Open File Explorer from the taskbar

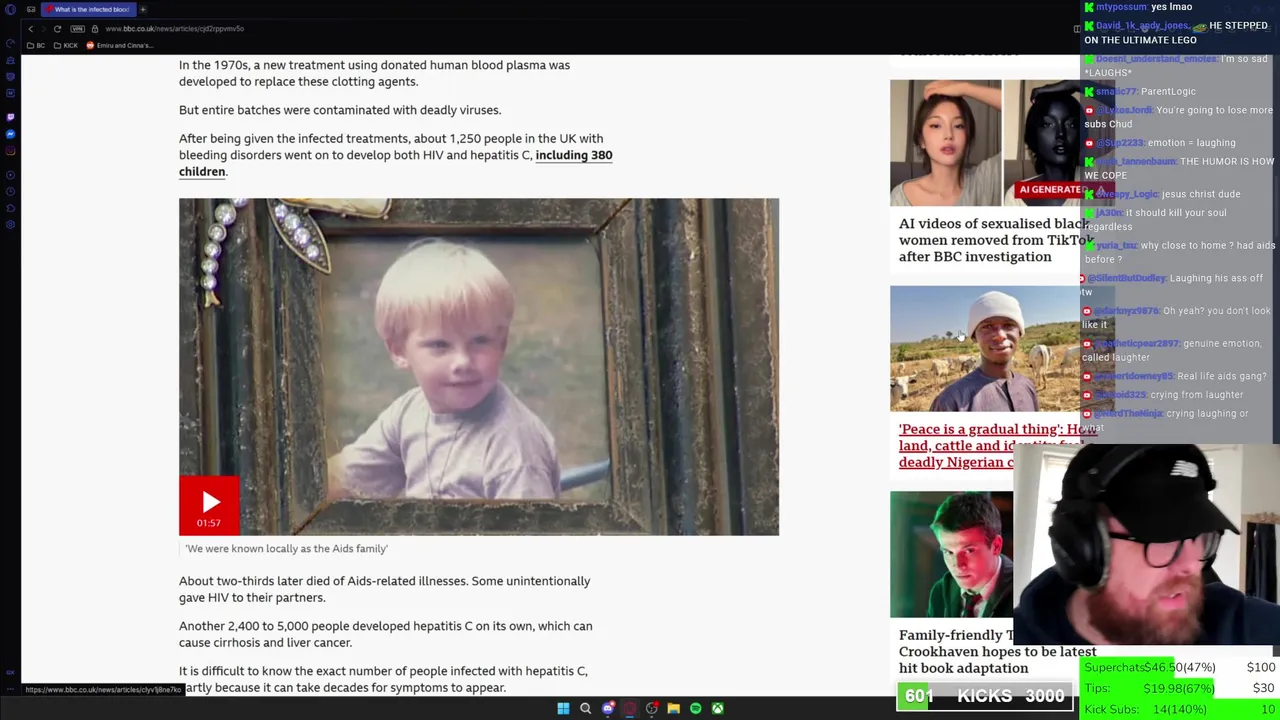pyautogui.click(x=673, y=708)
